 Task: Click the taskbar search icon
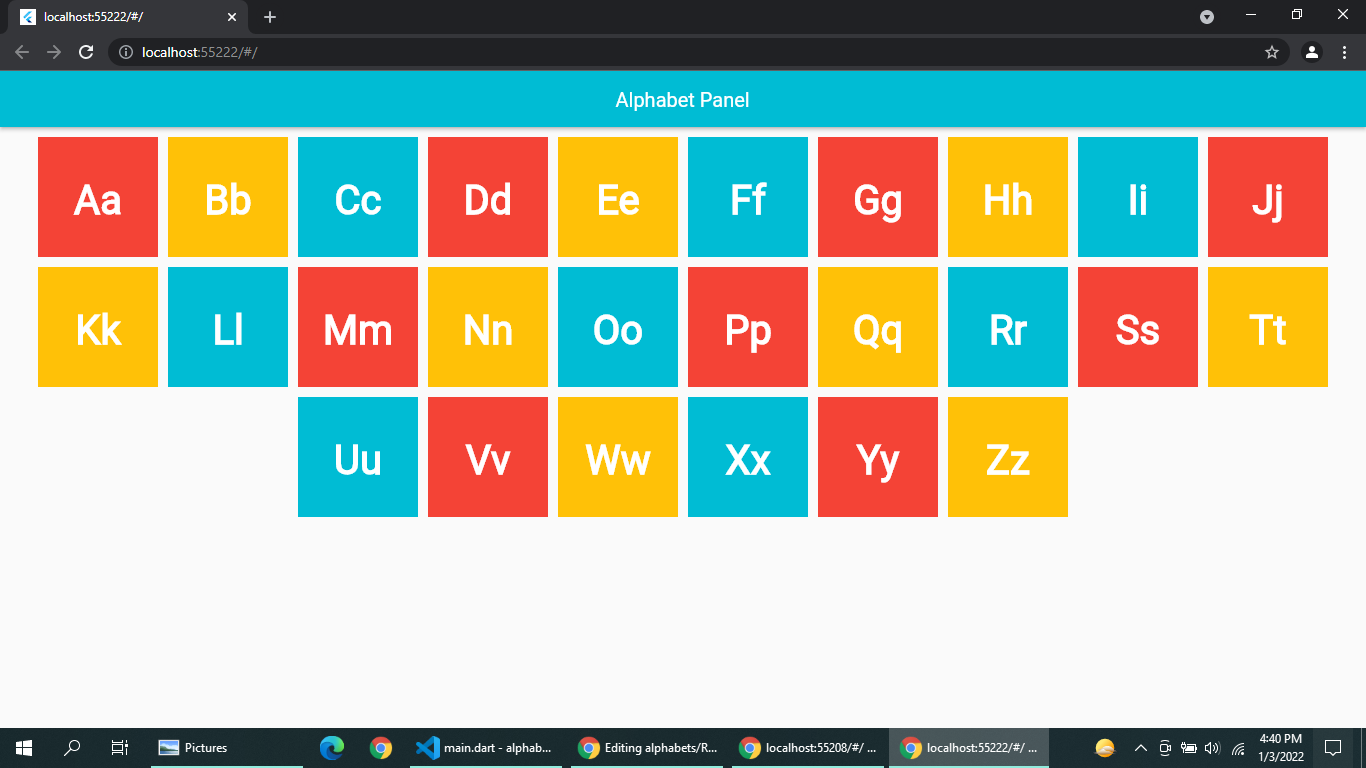point(70,747)
